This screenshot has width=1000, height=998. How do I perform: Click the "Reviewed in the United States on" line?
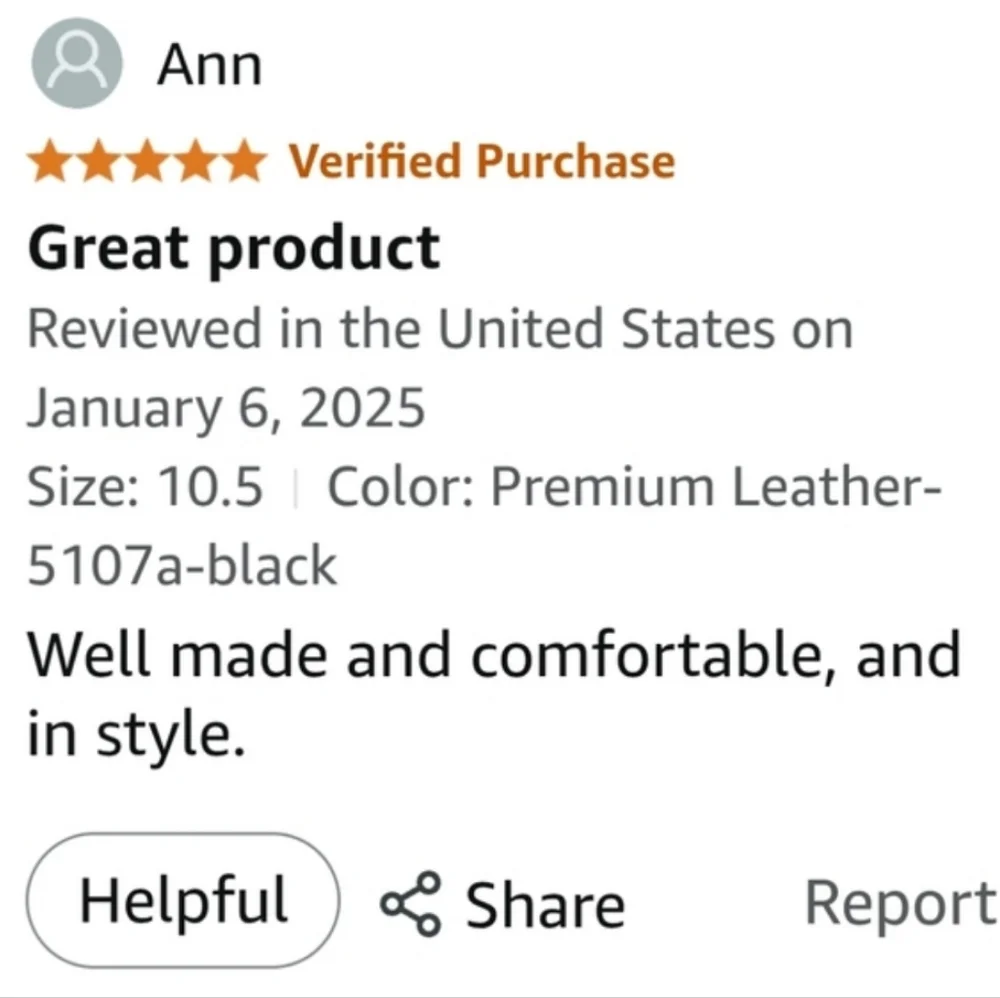pyautogui.click(x=440, y=329)
